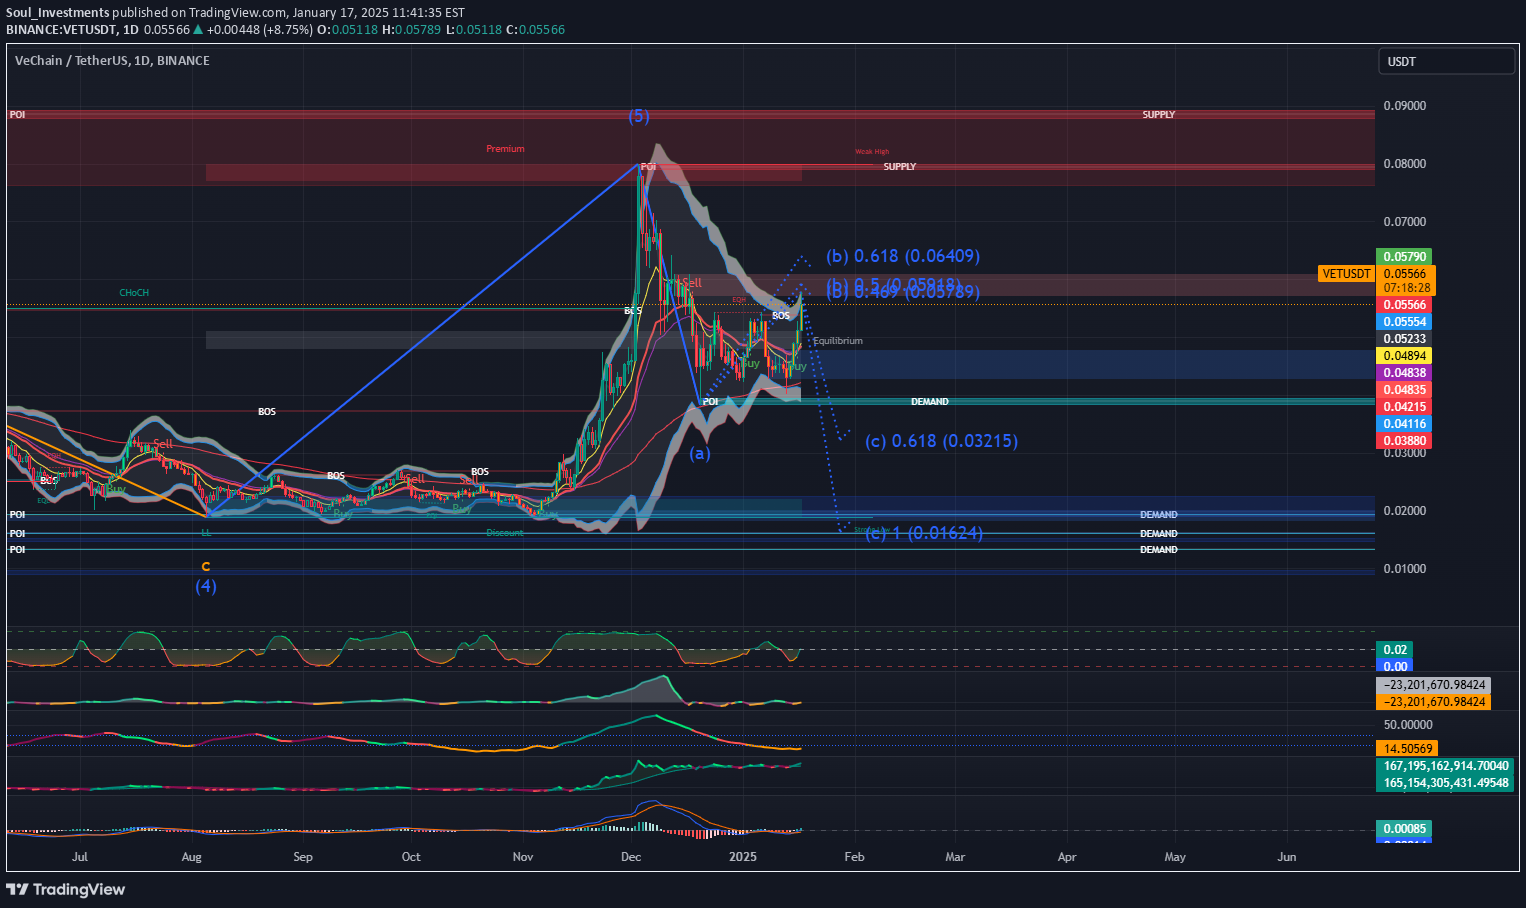Click the Discount zone label
The height and width of the screenshot is (908, 1526).
pos(505,533)
